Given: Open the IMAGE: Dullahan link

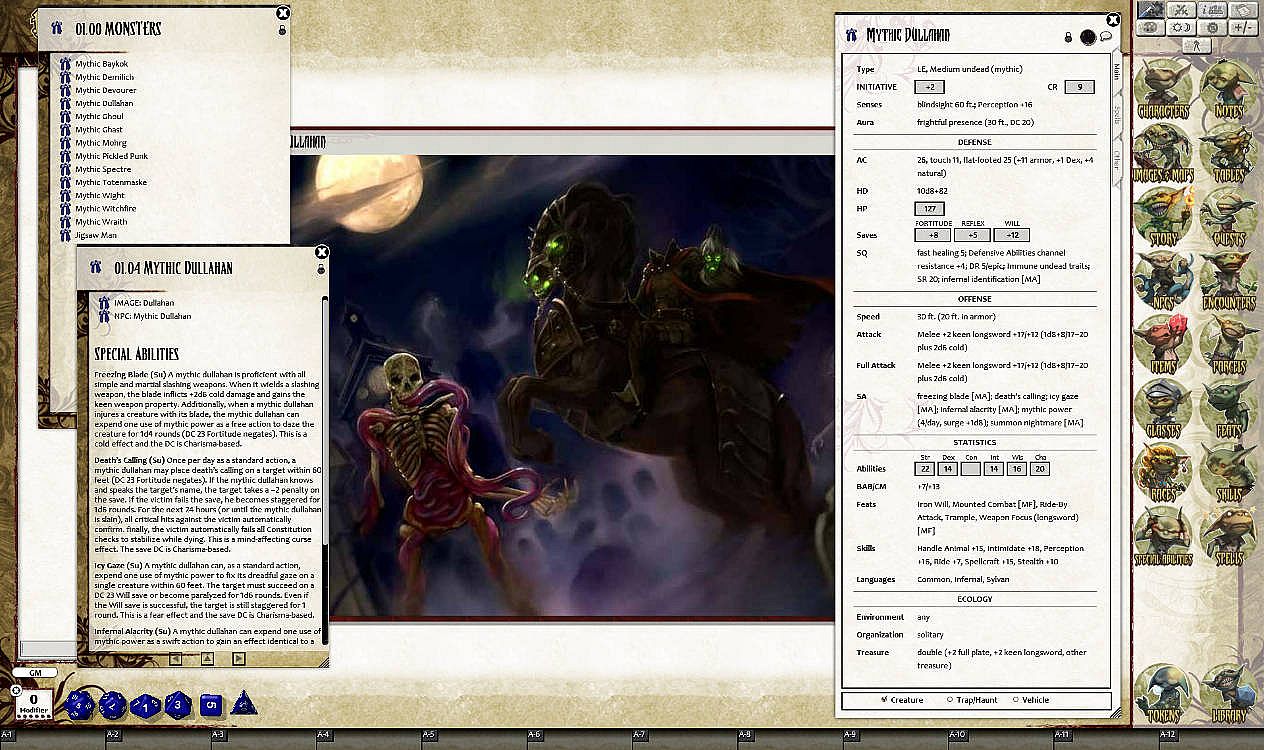Looking at the screenshot, I should coord(144,302).
